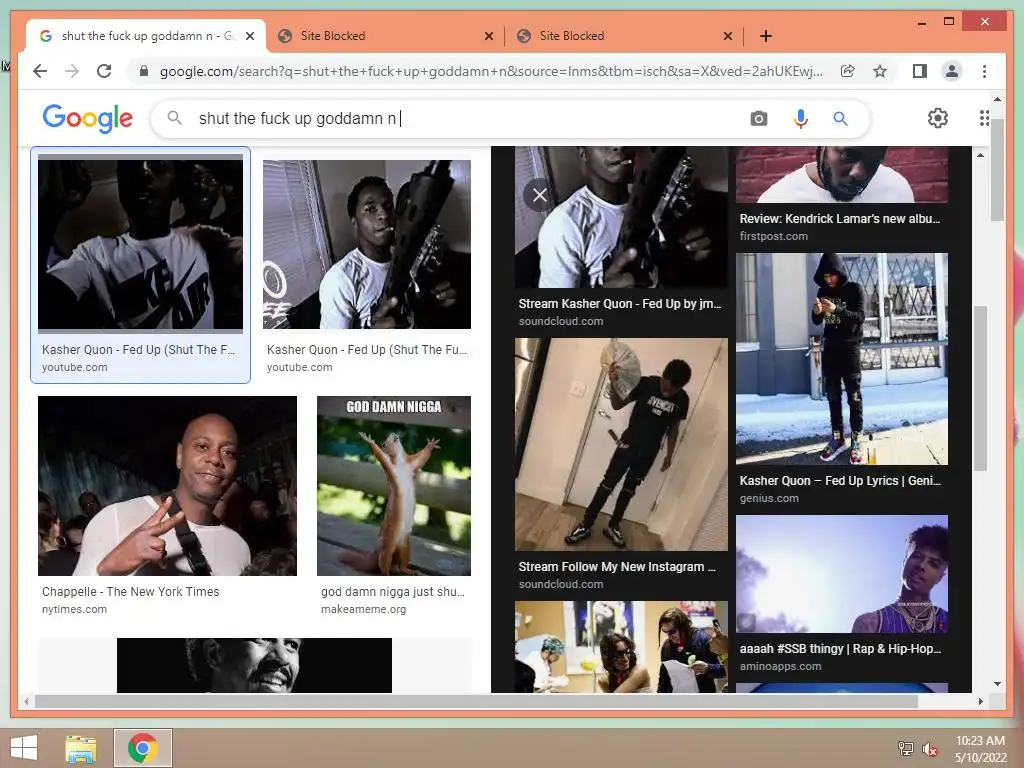Bookmark this page with star icon

[880, 71]
